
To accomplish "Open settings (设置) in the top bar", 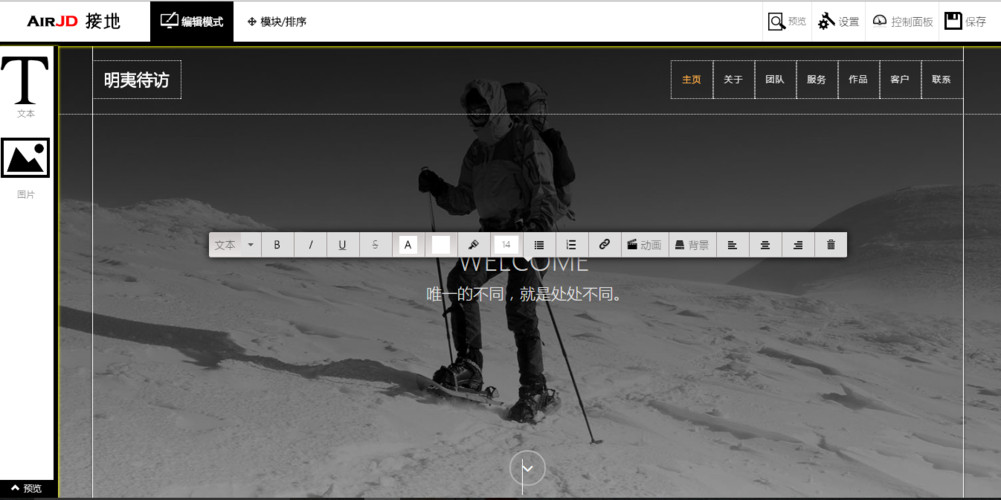I will click(838, 22).
